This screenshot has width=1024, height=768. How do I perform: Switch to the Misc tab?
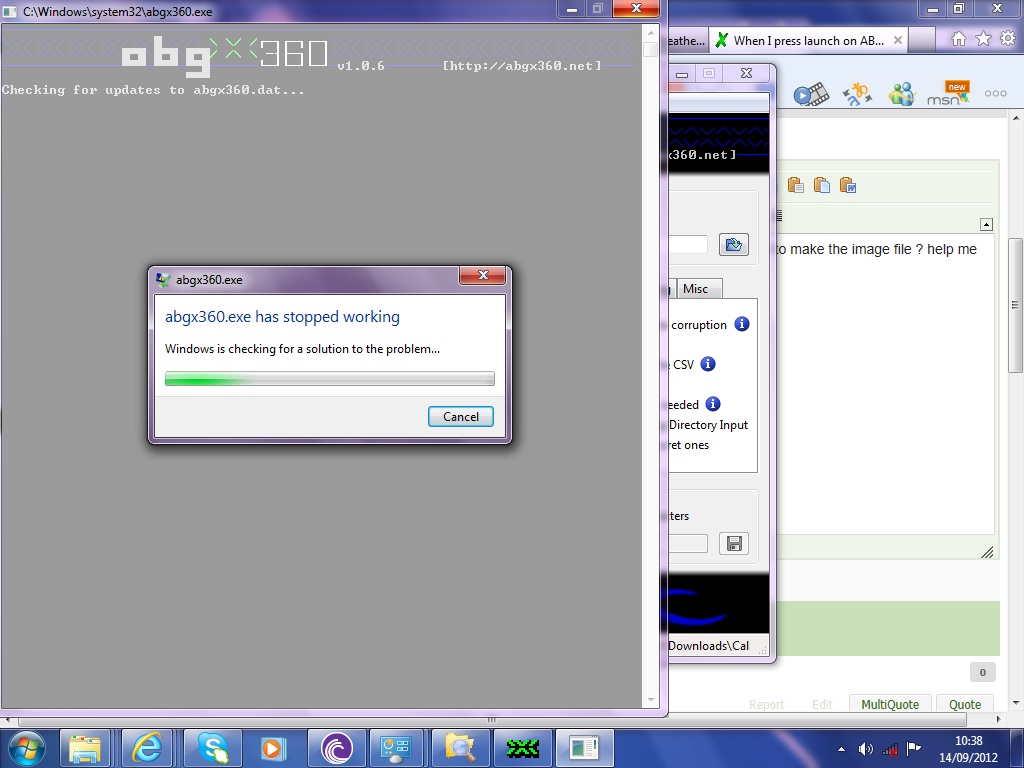(695, 289)
